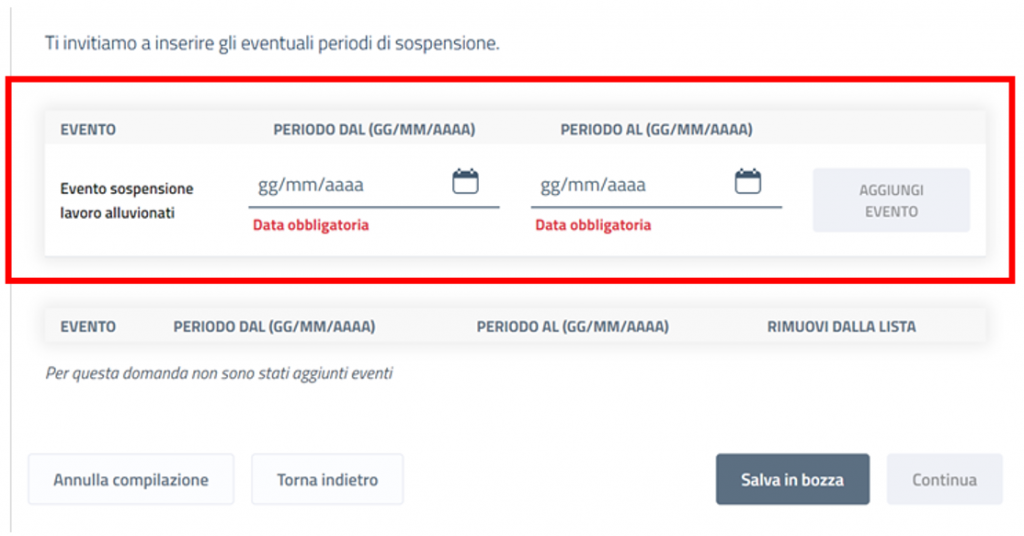Screen dimensions: 1024x536
Task: Select the 'Evento sospensione lavoro alluvionati' label
Action: coord(127,200)
